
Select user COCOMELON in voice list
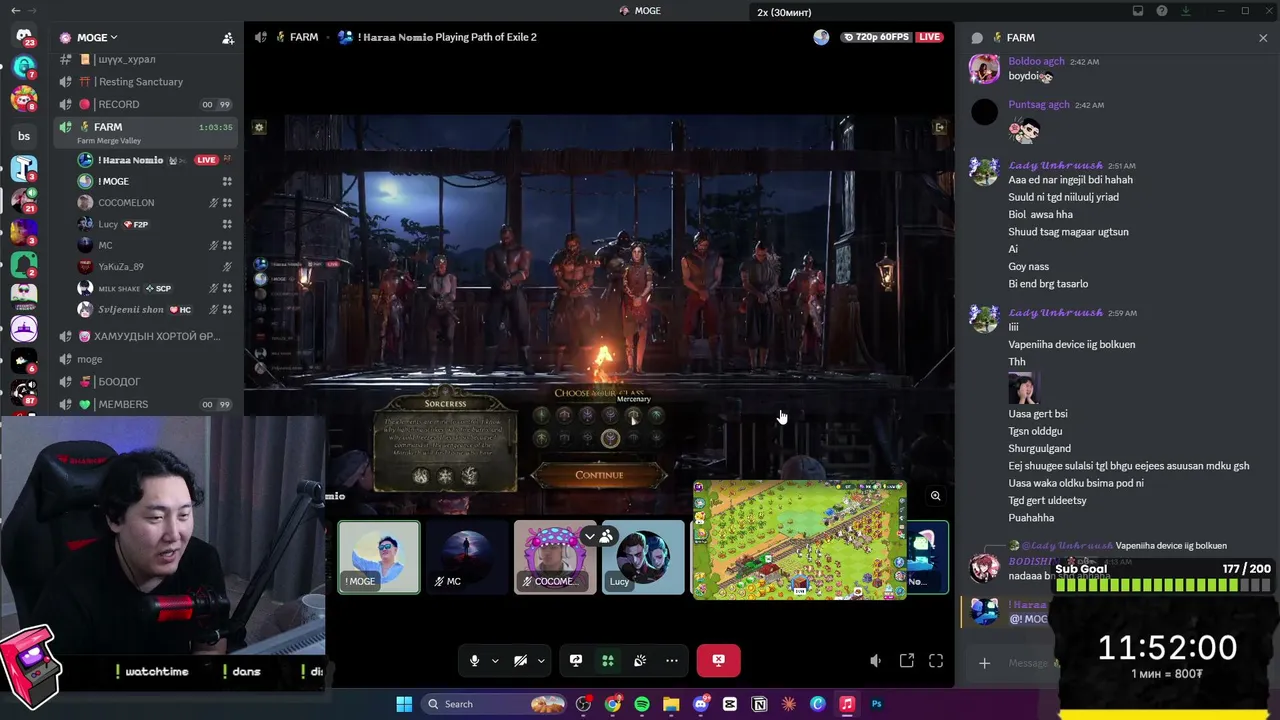(x=155, y=203)
